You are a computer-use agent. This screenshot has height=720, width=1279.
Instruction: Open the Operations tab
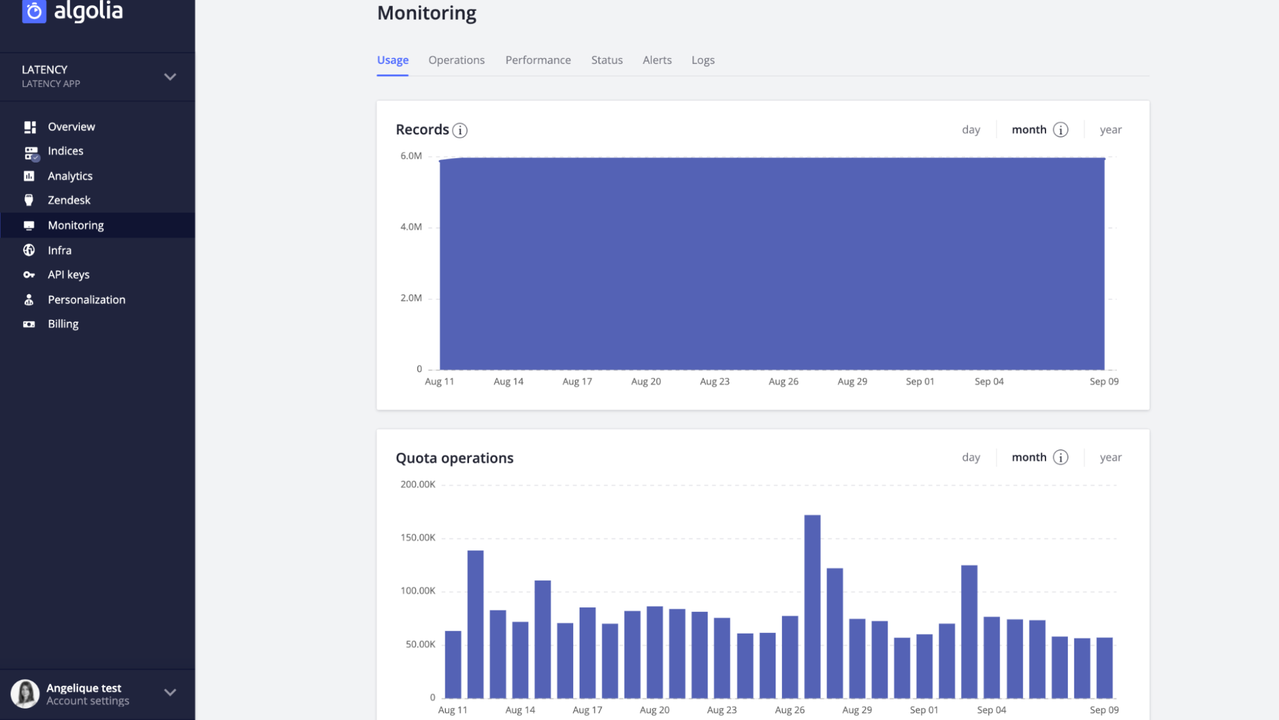[456, 60]
